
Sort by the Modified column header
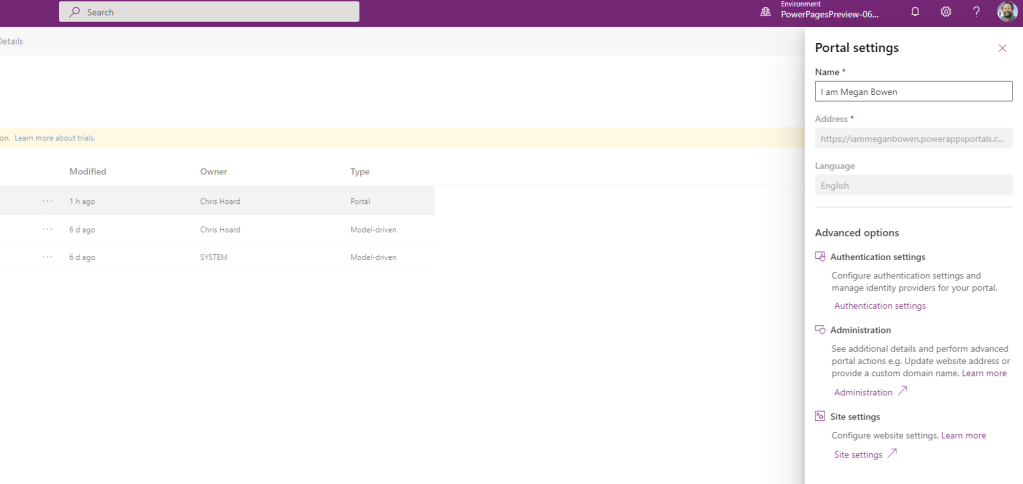pos(88,172)
